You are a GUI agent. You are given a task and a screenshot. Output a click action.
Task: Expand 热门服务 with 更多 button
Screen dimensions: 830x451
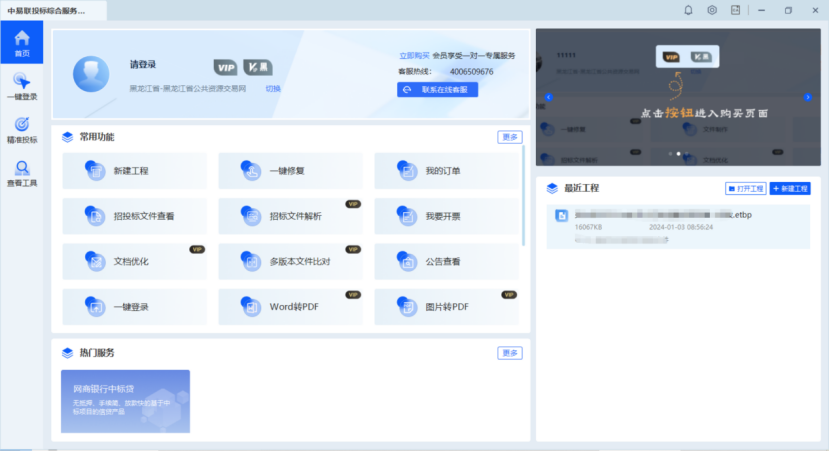pyautogui.click(x=510, y=353)
